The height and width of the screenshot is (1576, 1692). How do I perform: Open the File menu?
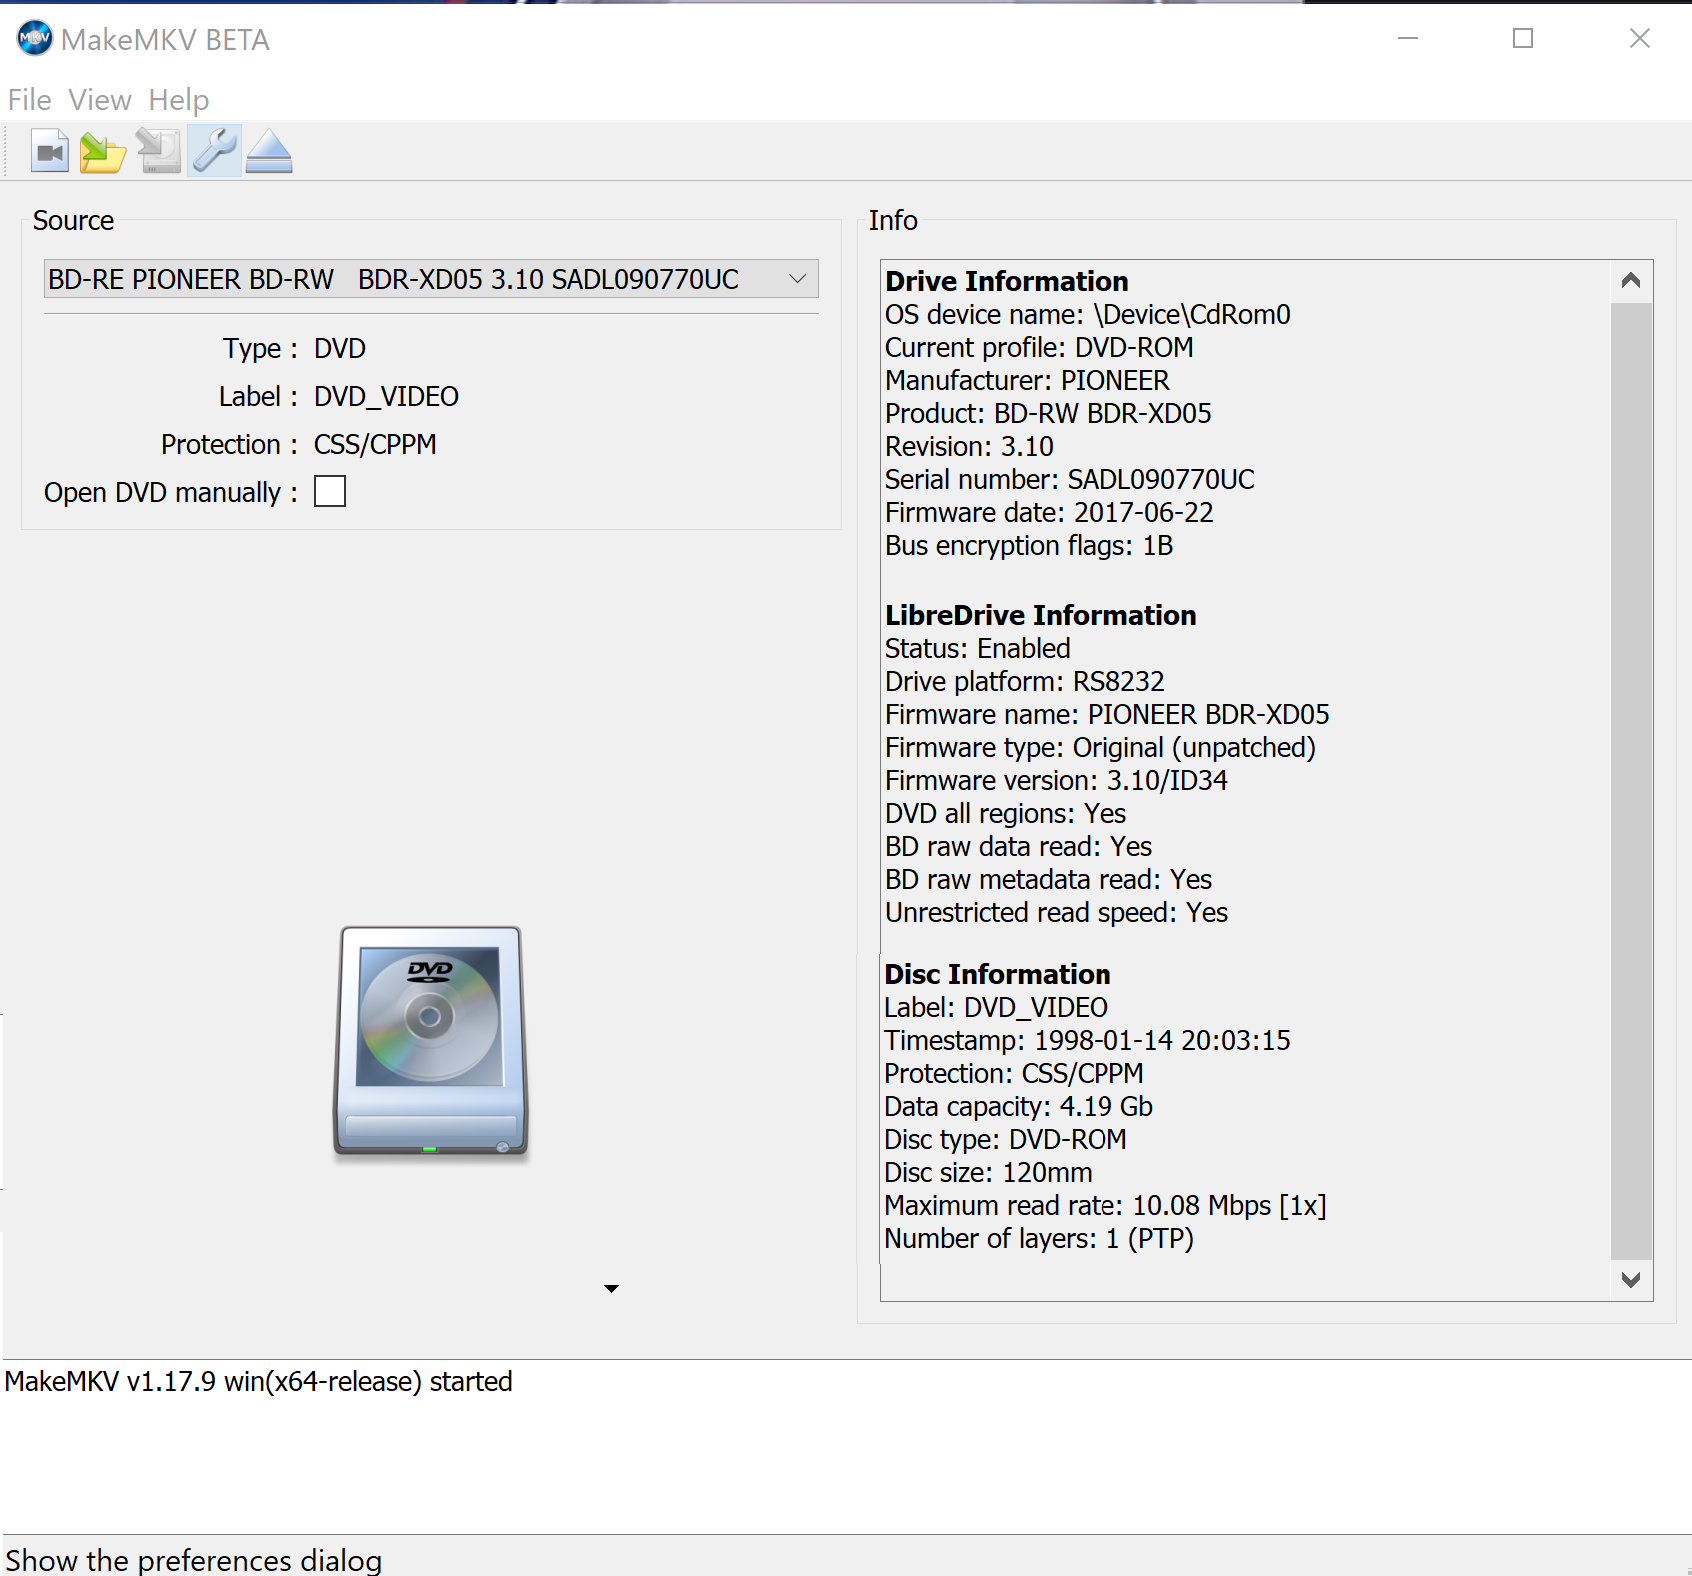tap(29, 100)
